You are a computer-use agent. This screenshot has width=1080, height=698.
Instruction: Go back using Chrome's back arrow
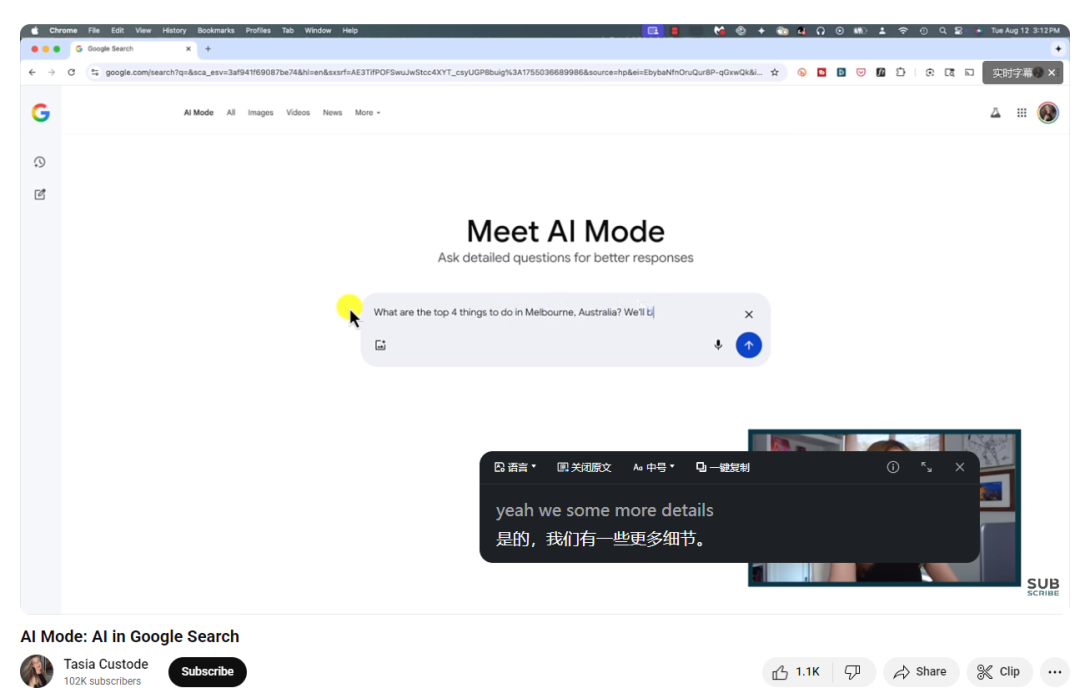pyautogui.click(x=32, y=72)
